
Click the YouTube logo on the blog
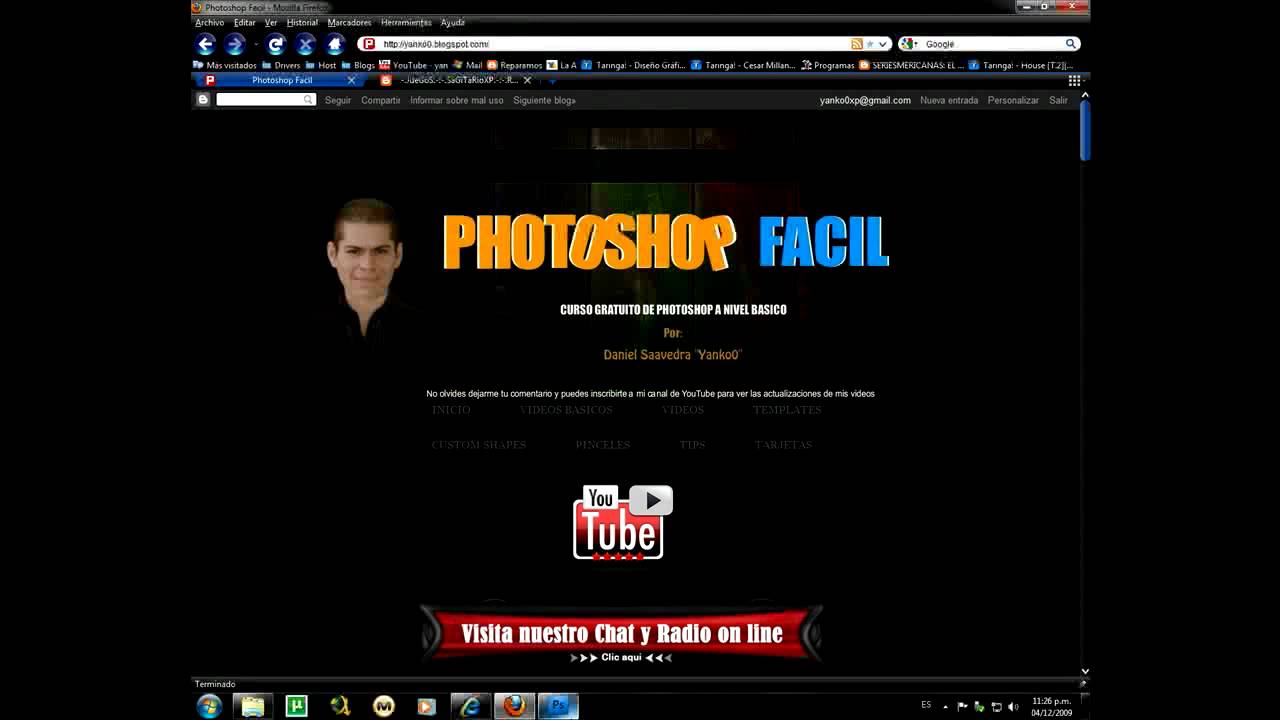coord(622,522)
